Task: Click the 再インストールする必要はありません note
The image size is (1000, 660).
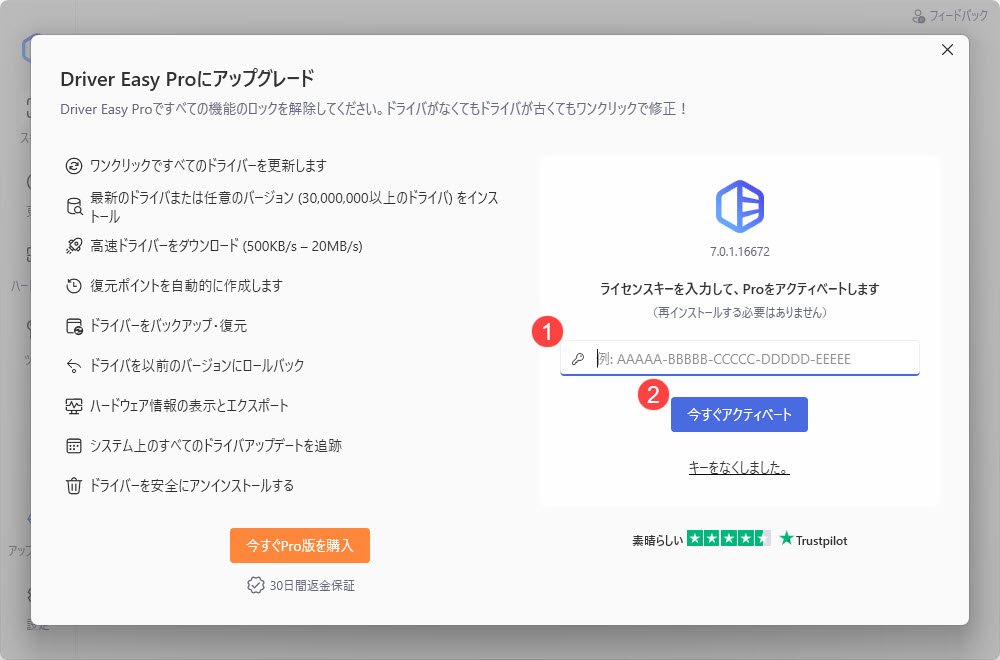Action: click(740, 312)
